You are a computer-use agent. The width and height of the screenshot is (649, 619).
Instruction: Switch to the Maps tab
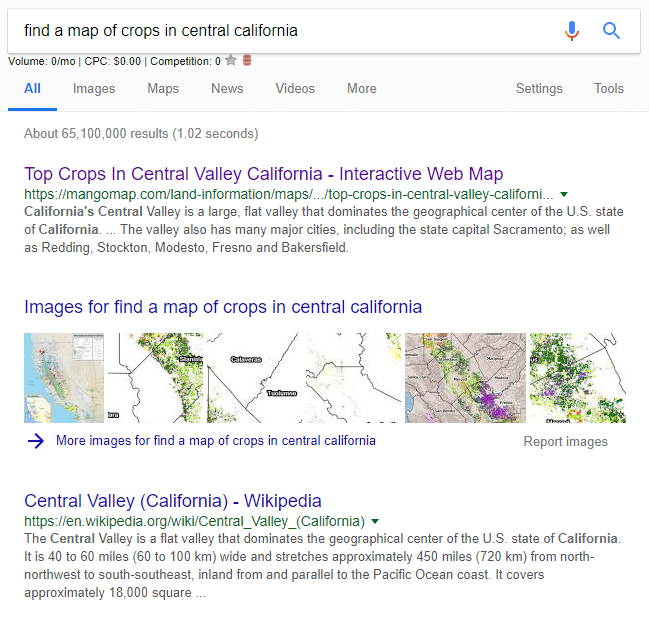(x=163, y=88)
